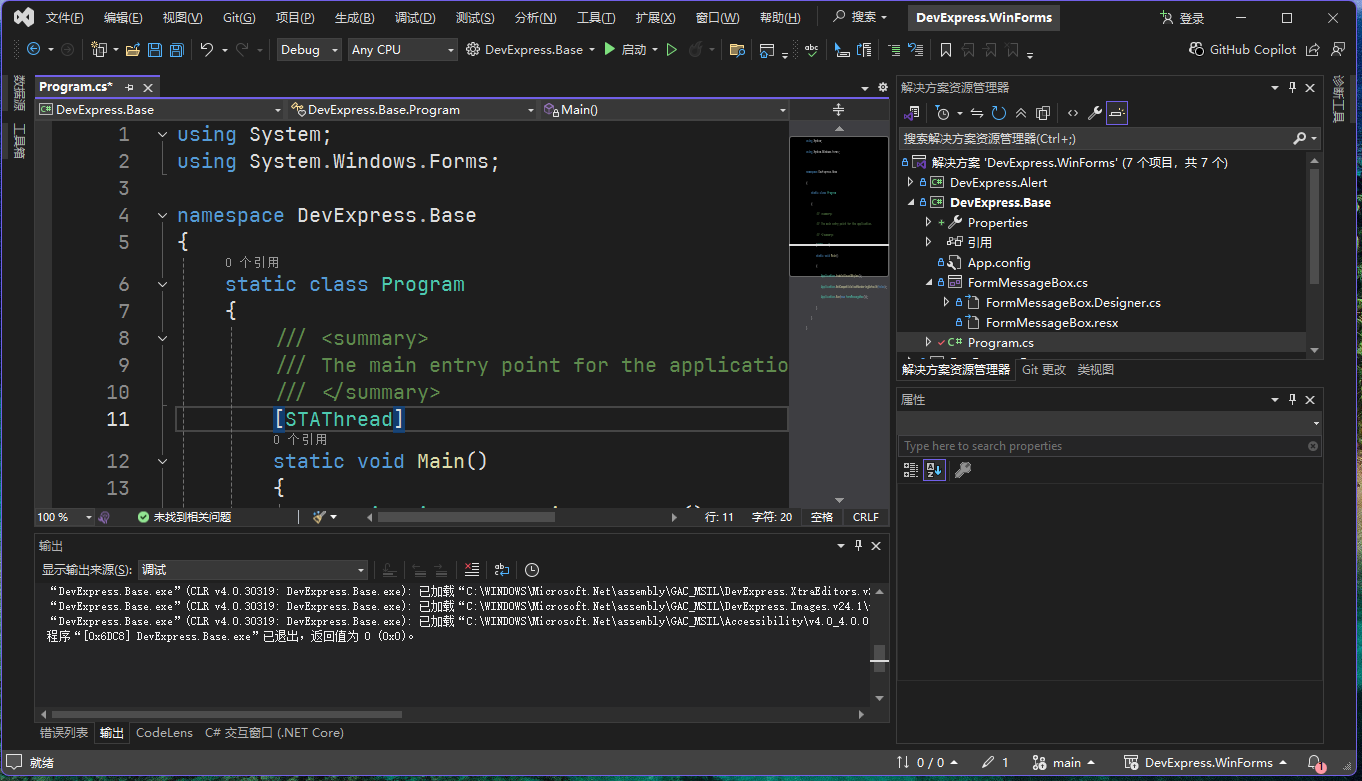Screen dimensions: 1362x781
Task: Expand the DevExpress.Alert project node
Action: point(910,182)
